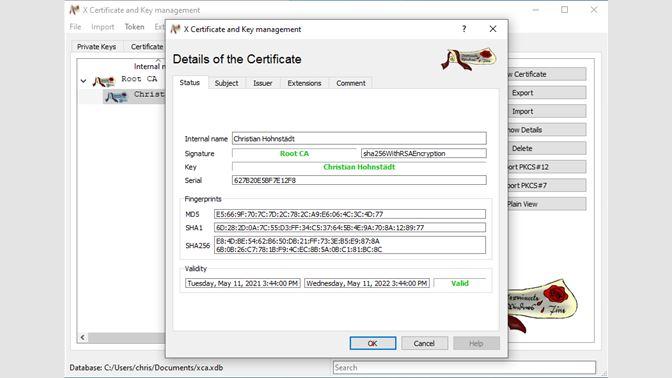Switch to the Issuer tab

point(263,83)
